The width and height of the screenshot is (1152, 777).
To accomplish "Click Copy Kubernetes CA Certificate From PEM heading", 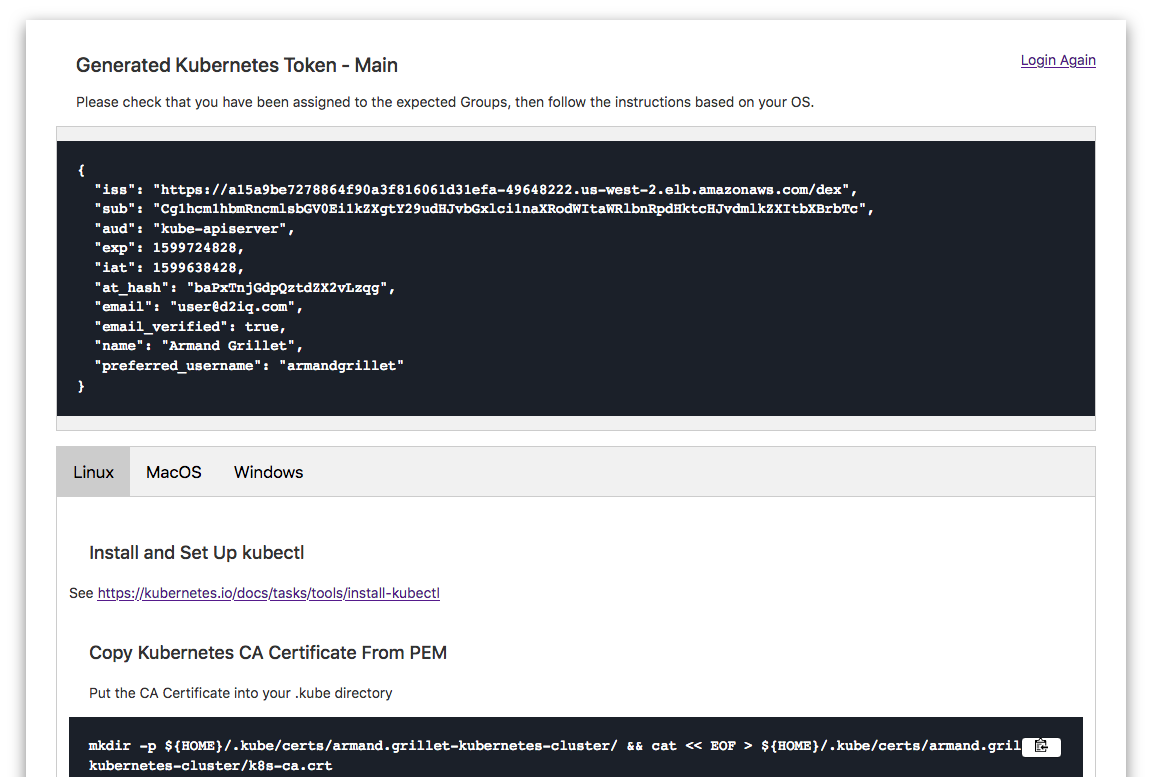I will 267,653.
